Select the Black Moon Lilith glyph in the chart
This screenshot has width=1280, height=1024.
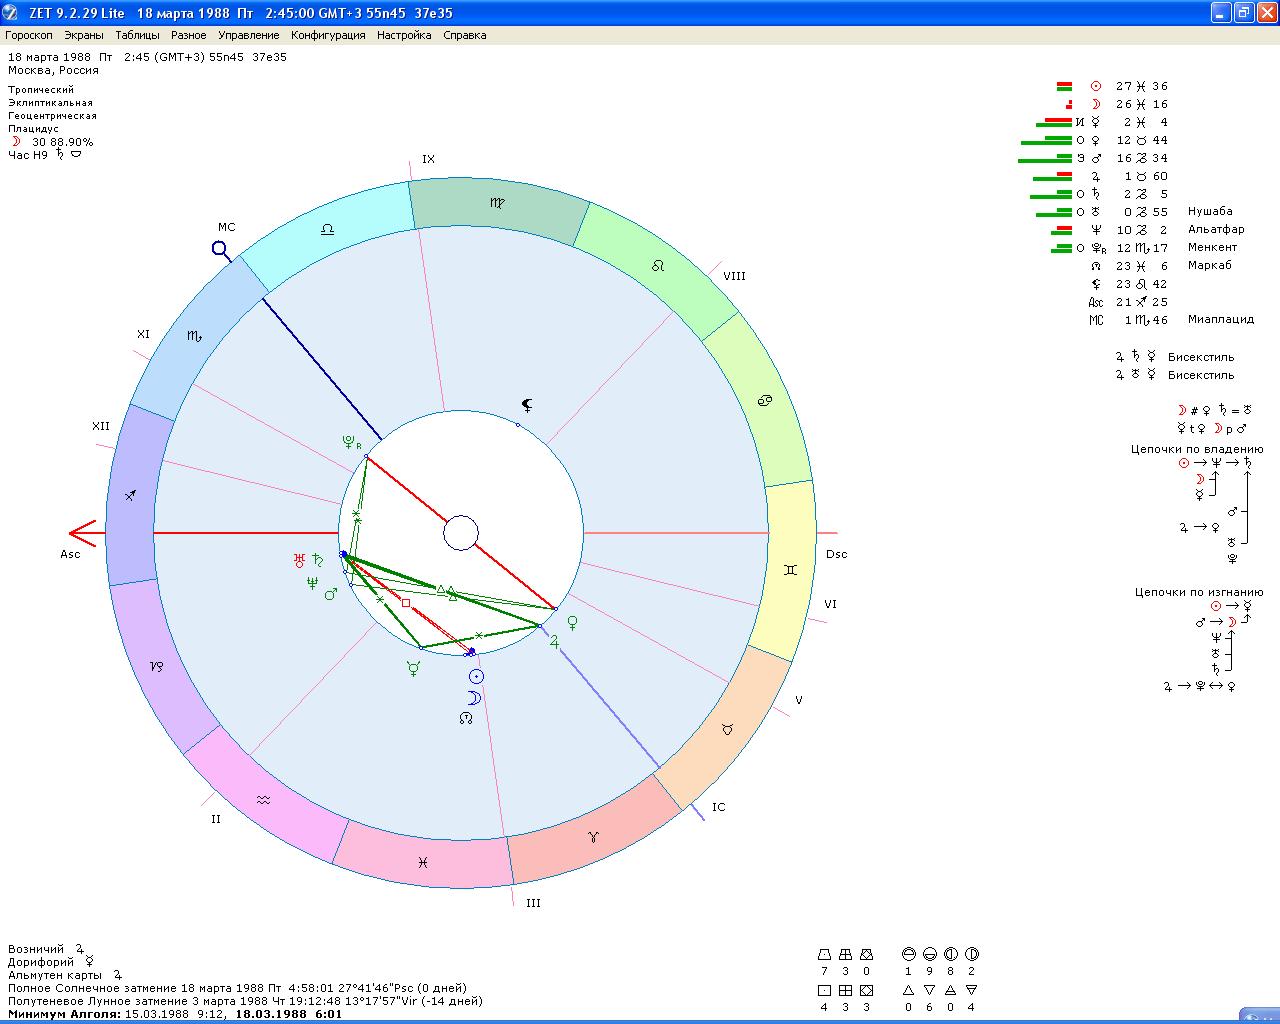coord(527,405)
